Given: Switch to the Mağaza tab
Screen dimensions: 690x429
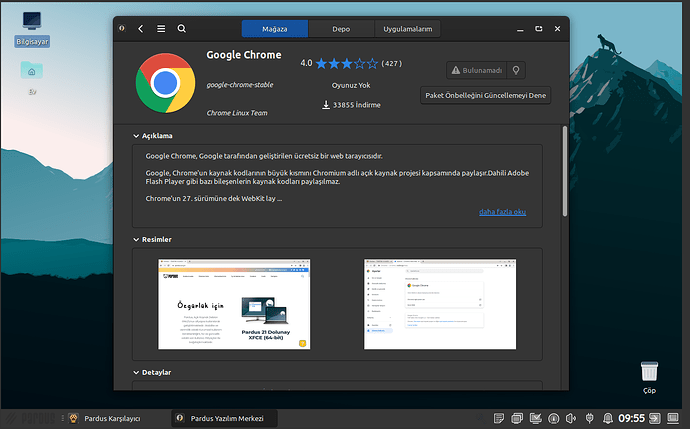Looking at the screenshot, I should click(274, 29).
